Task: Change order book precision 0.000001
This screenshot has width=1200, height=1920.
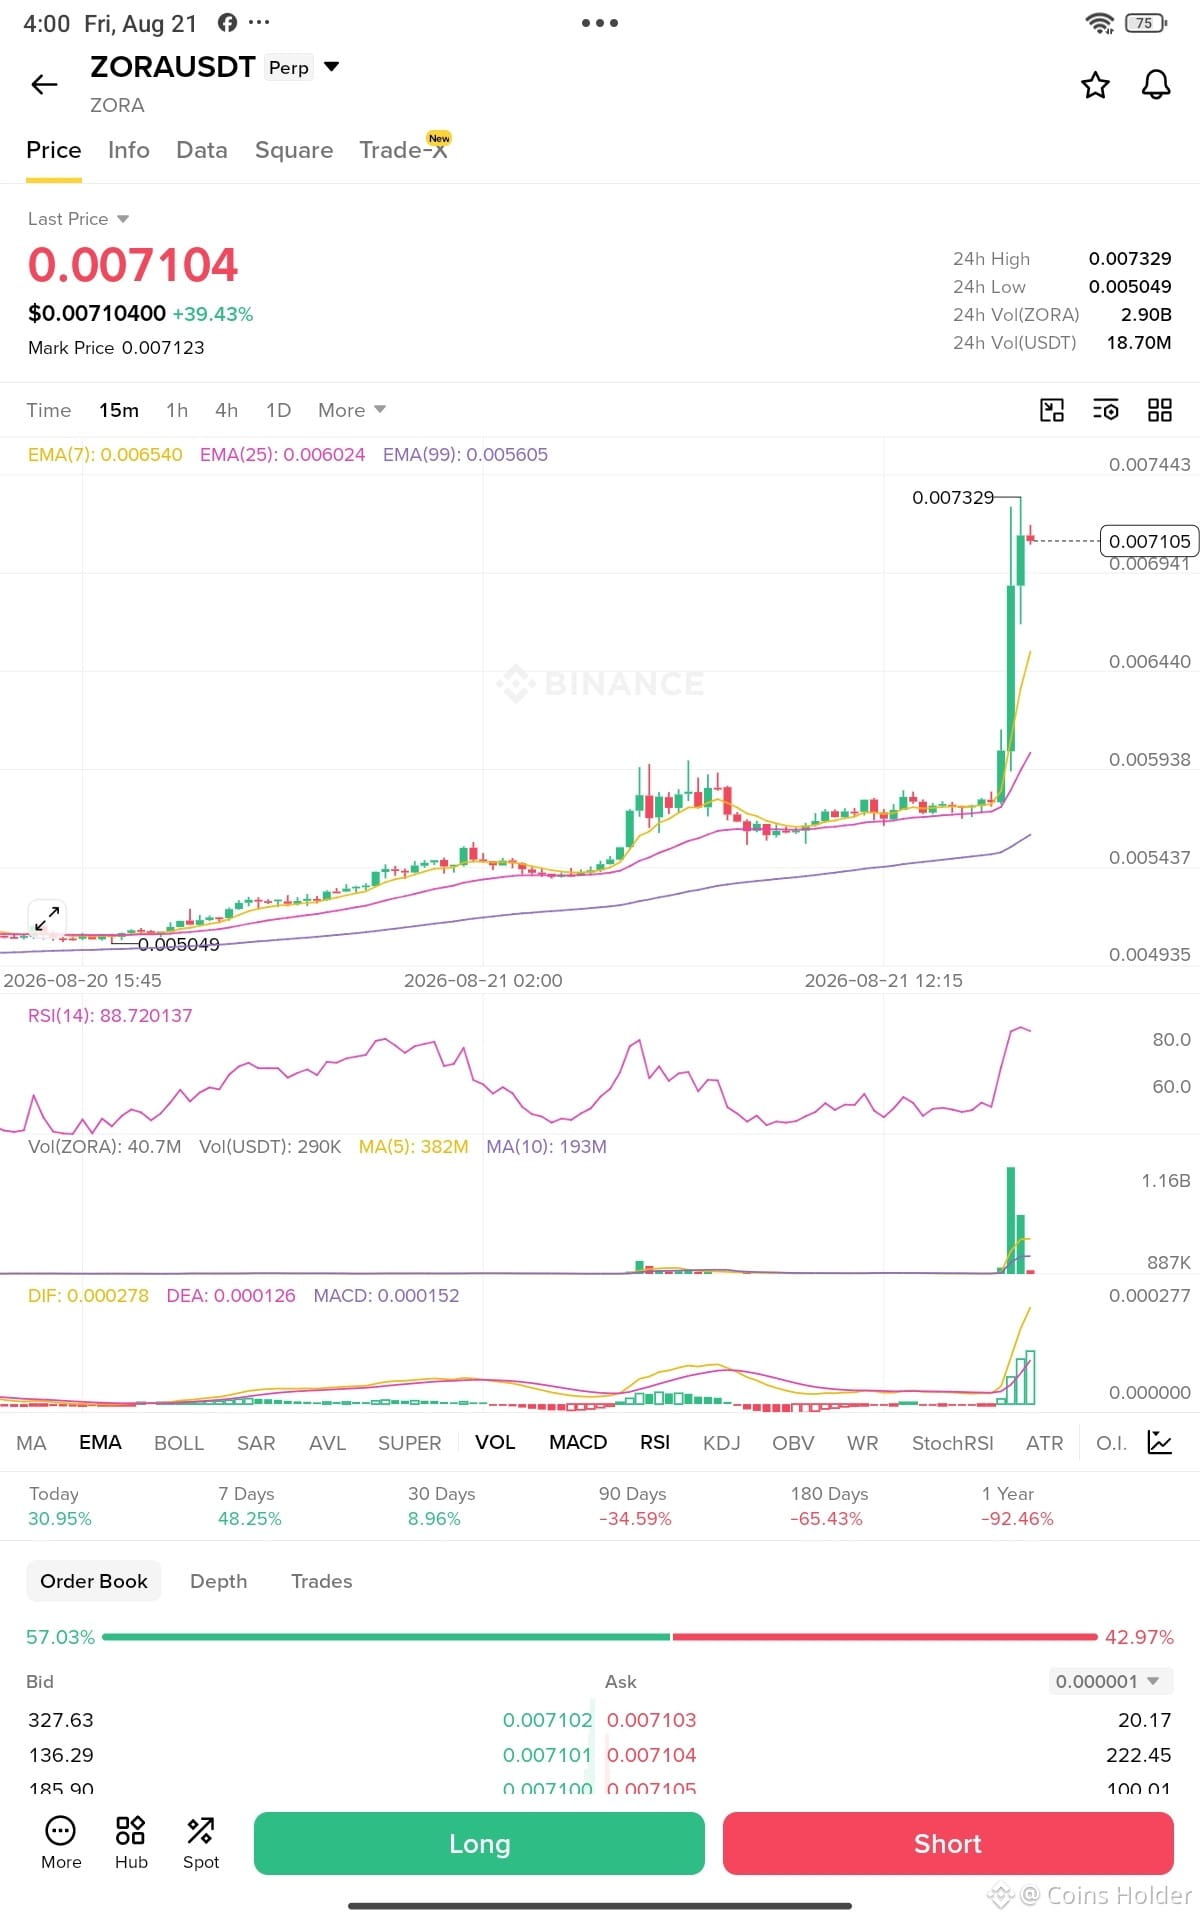Action: click(x=1109, y=1681)
